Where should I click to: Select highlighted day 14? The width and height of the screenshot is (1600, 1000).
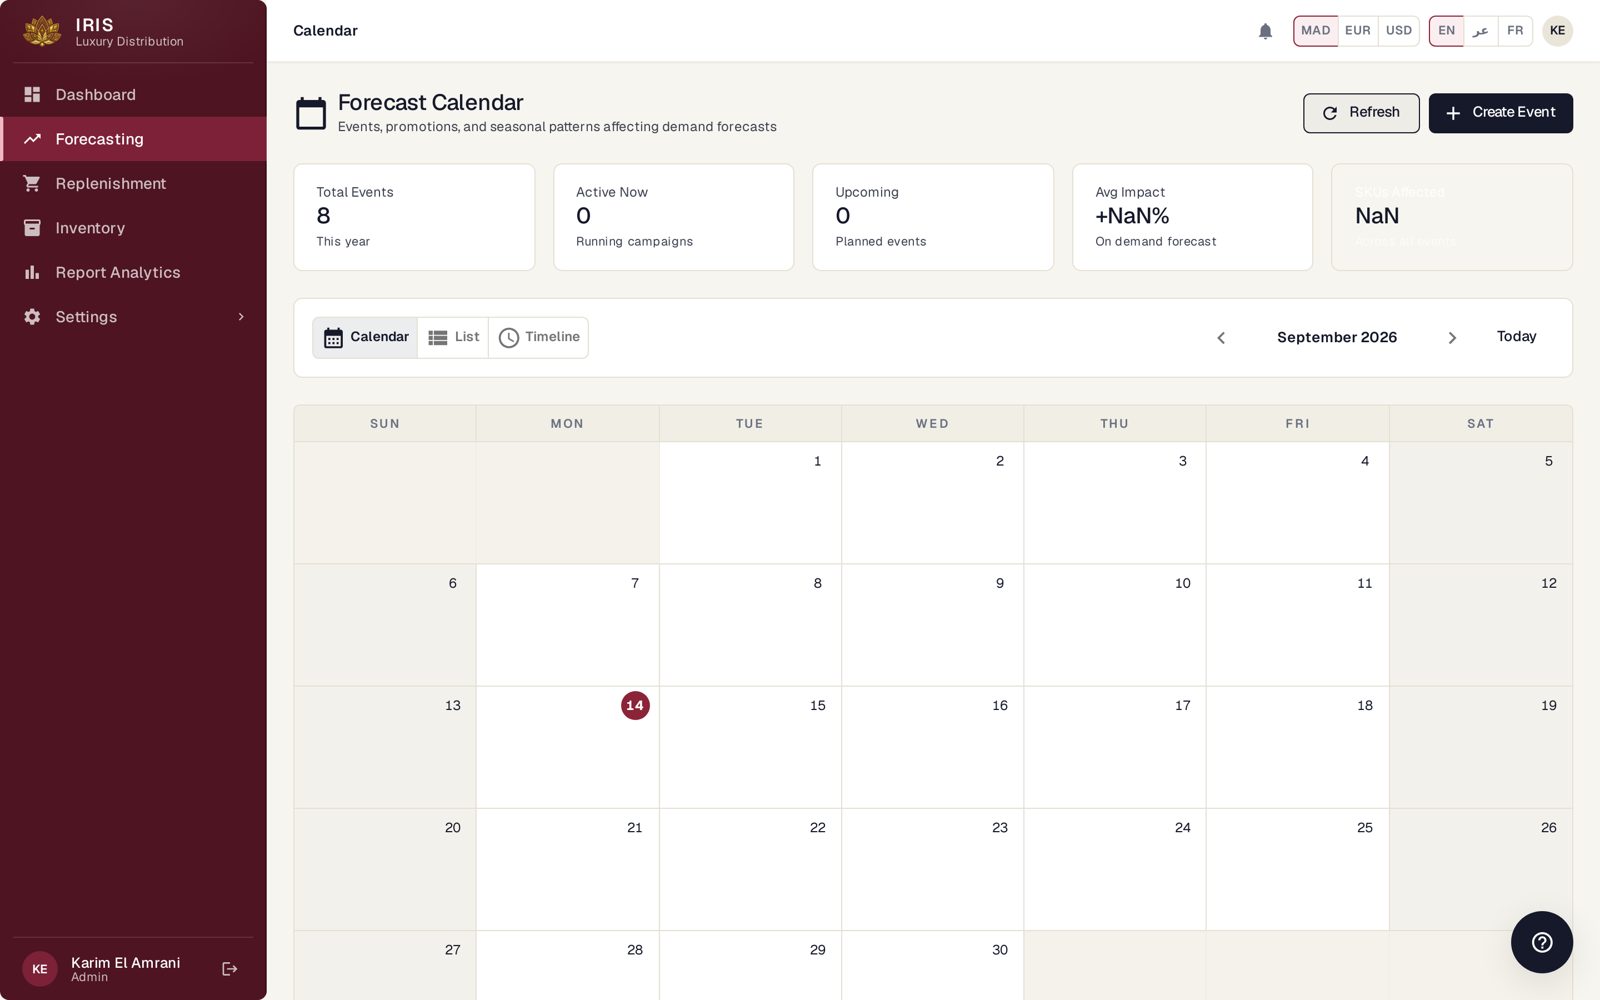[635, 705]
